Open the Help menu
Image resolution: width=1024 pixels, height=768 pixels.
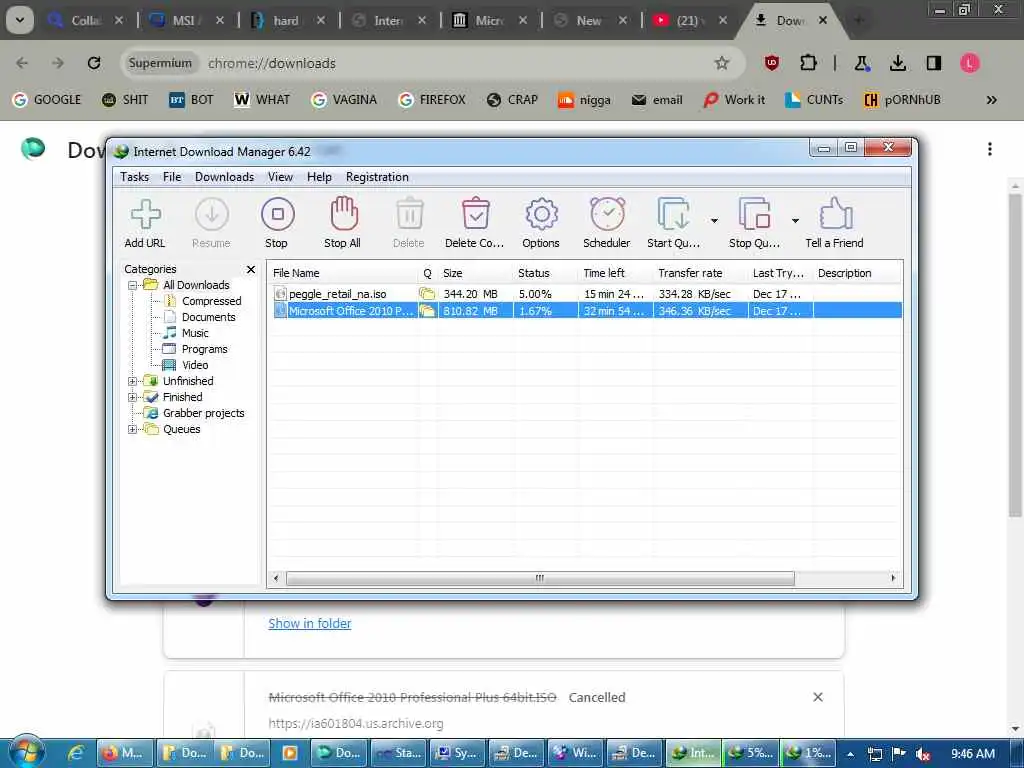click(x=319, y=177)
